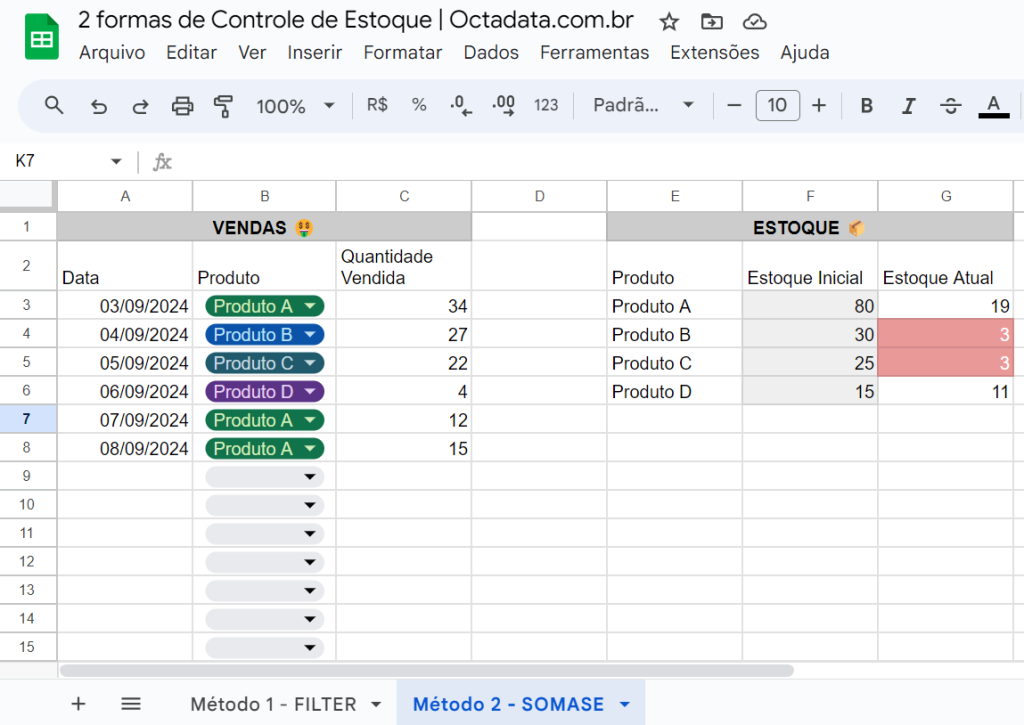Screen dimensions: 1024x725
Task: Format as currency with R$ button
Action: tap(377, 105)
